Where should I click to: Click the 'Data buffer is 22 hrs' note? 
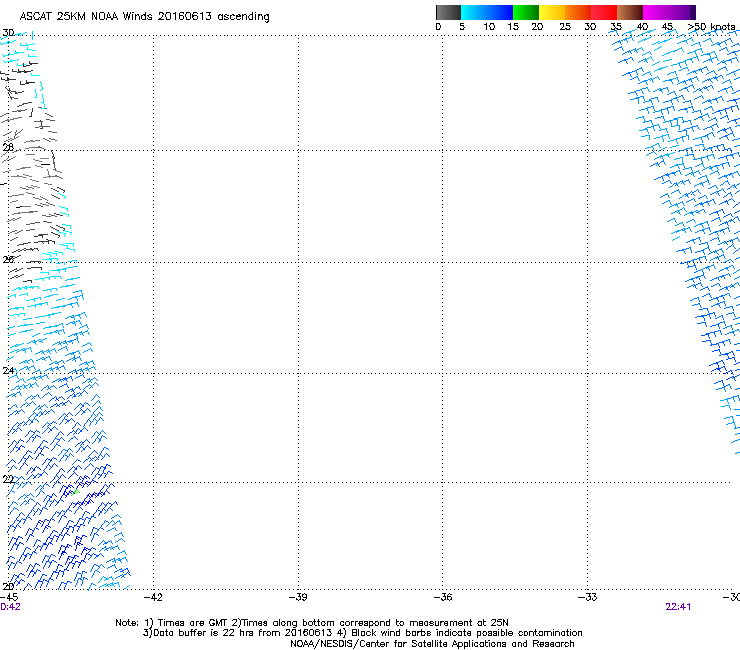(x=362, y=633)
